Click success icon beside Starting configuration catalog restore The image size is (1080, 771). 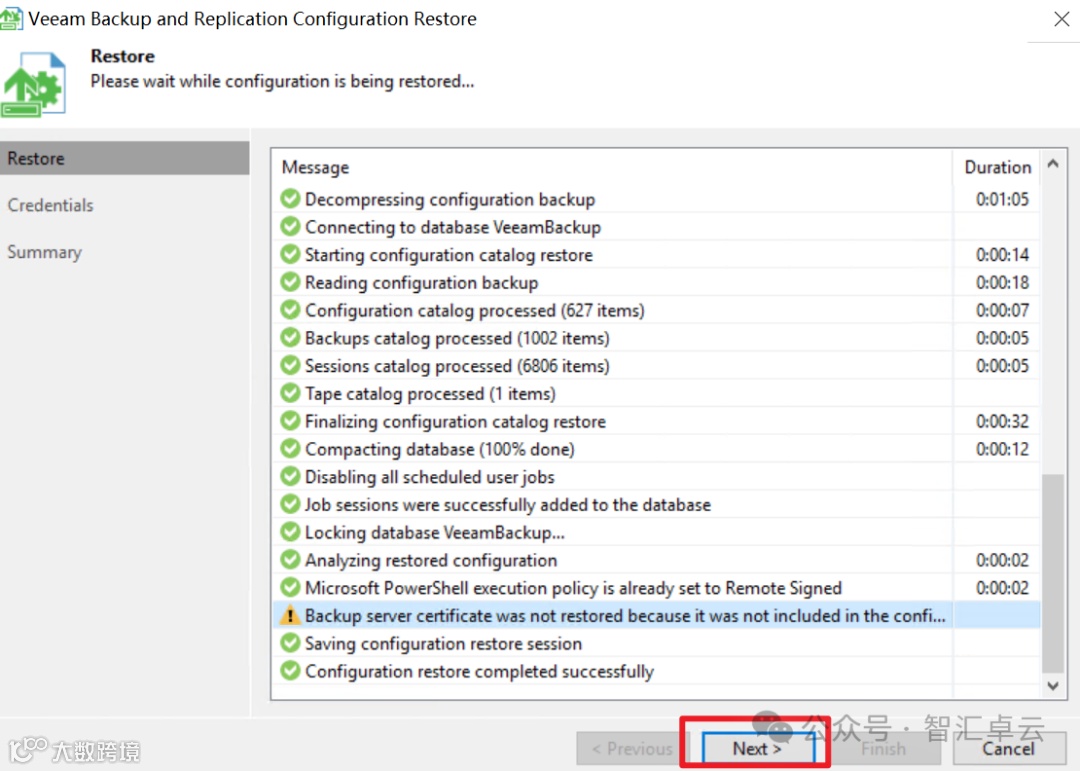coord(290,254)
